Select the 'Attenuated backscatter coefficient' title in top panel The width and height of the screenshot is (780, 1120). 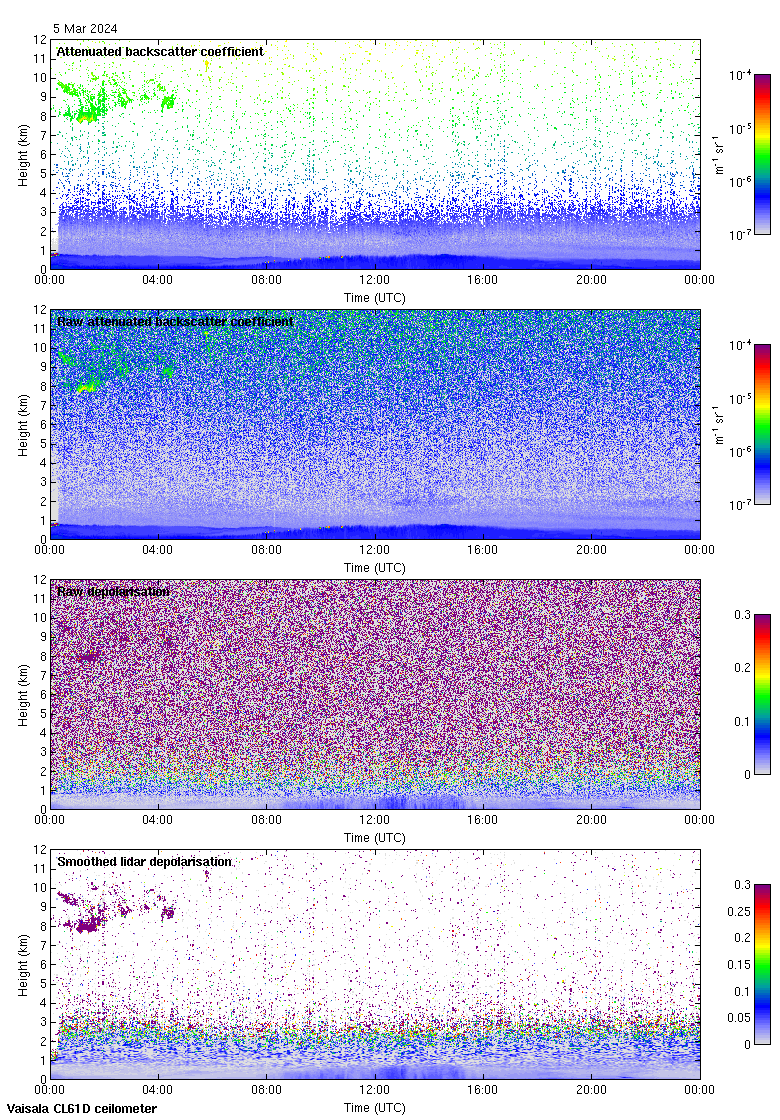160,51
